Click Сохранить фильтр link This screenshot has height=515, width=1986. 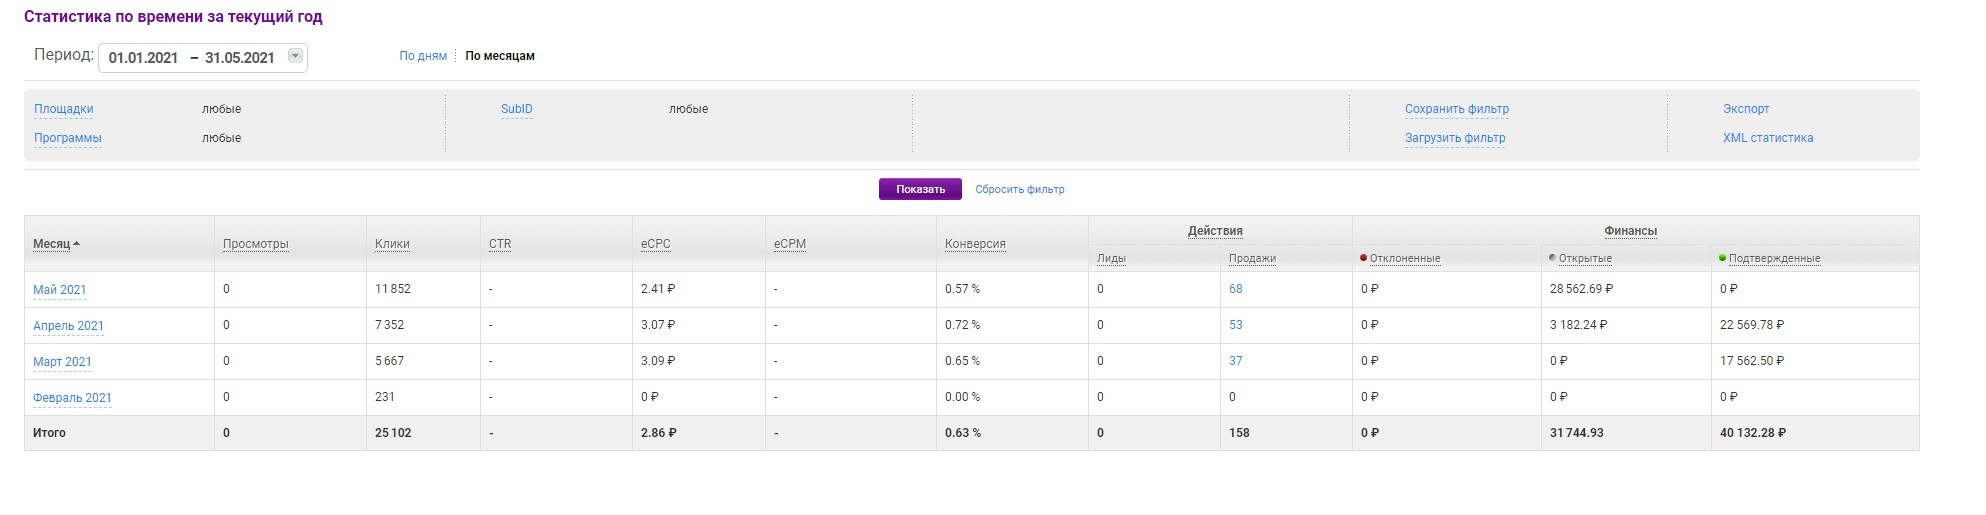[1456, 109]
